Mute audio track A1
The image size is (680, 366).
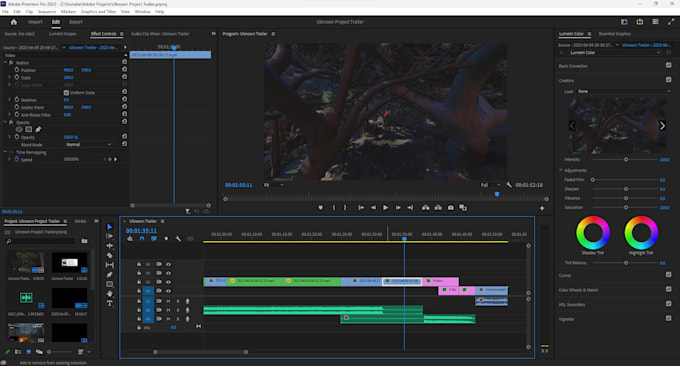point(168,301)
